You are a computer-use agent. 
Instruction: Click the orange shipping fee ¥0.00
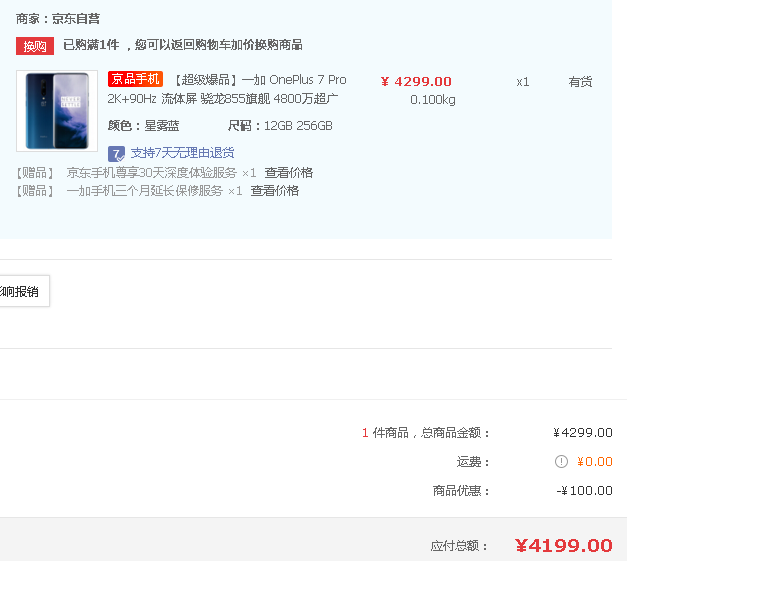click(595, 462)
